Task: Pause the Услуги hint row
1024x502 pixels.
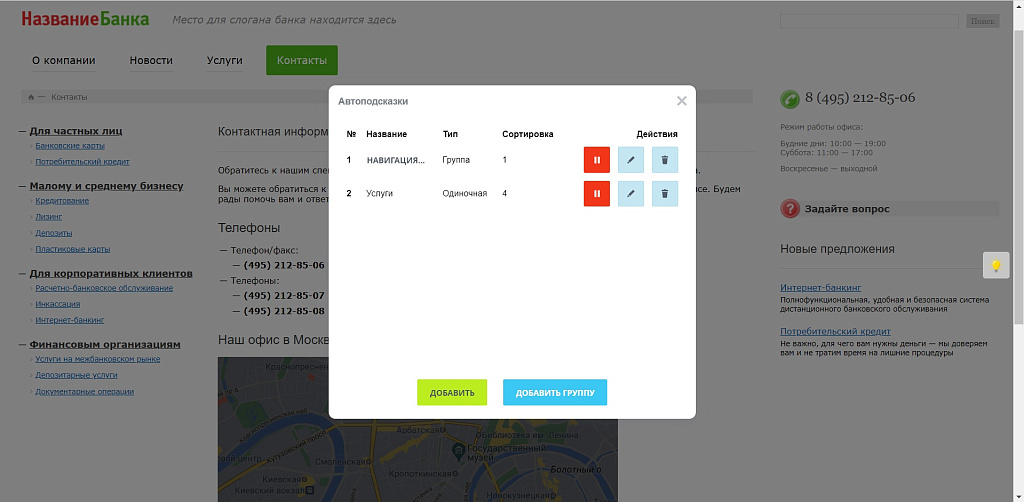Action: 596,193
